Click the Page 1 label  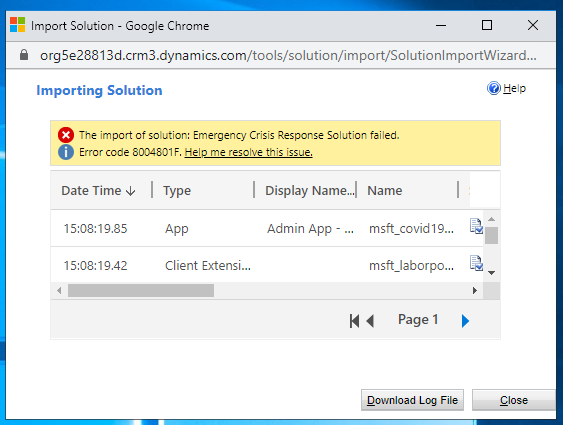pyautogui.click(x=418, y=319)
